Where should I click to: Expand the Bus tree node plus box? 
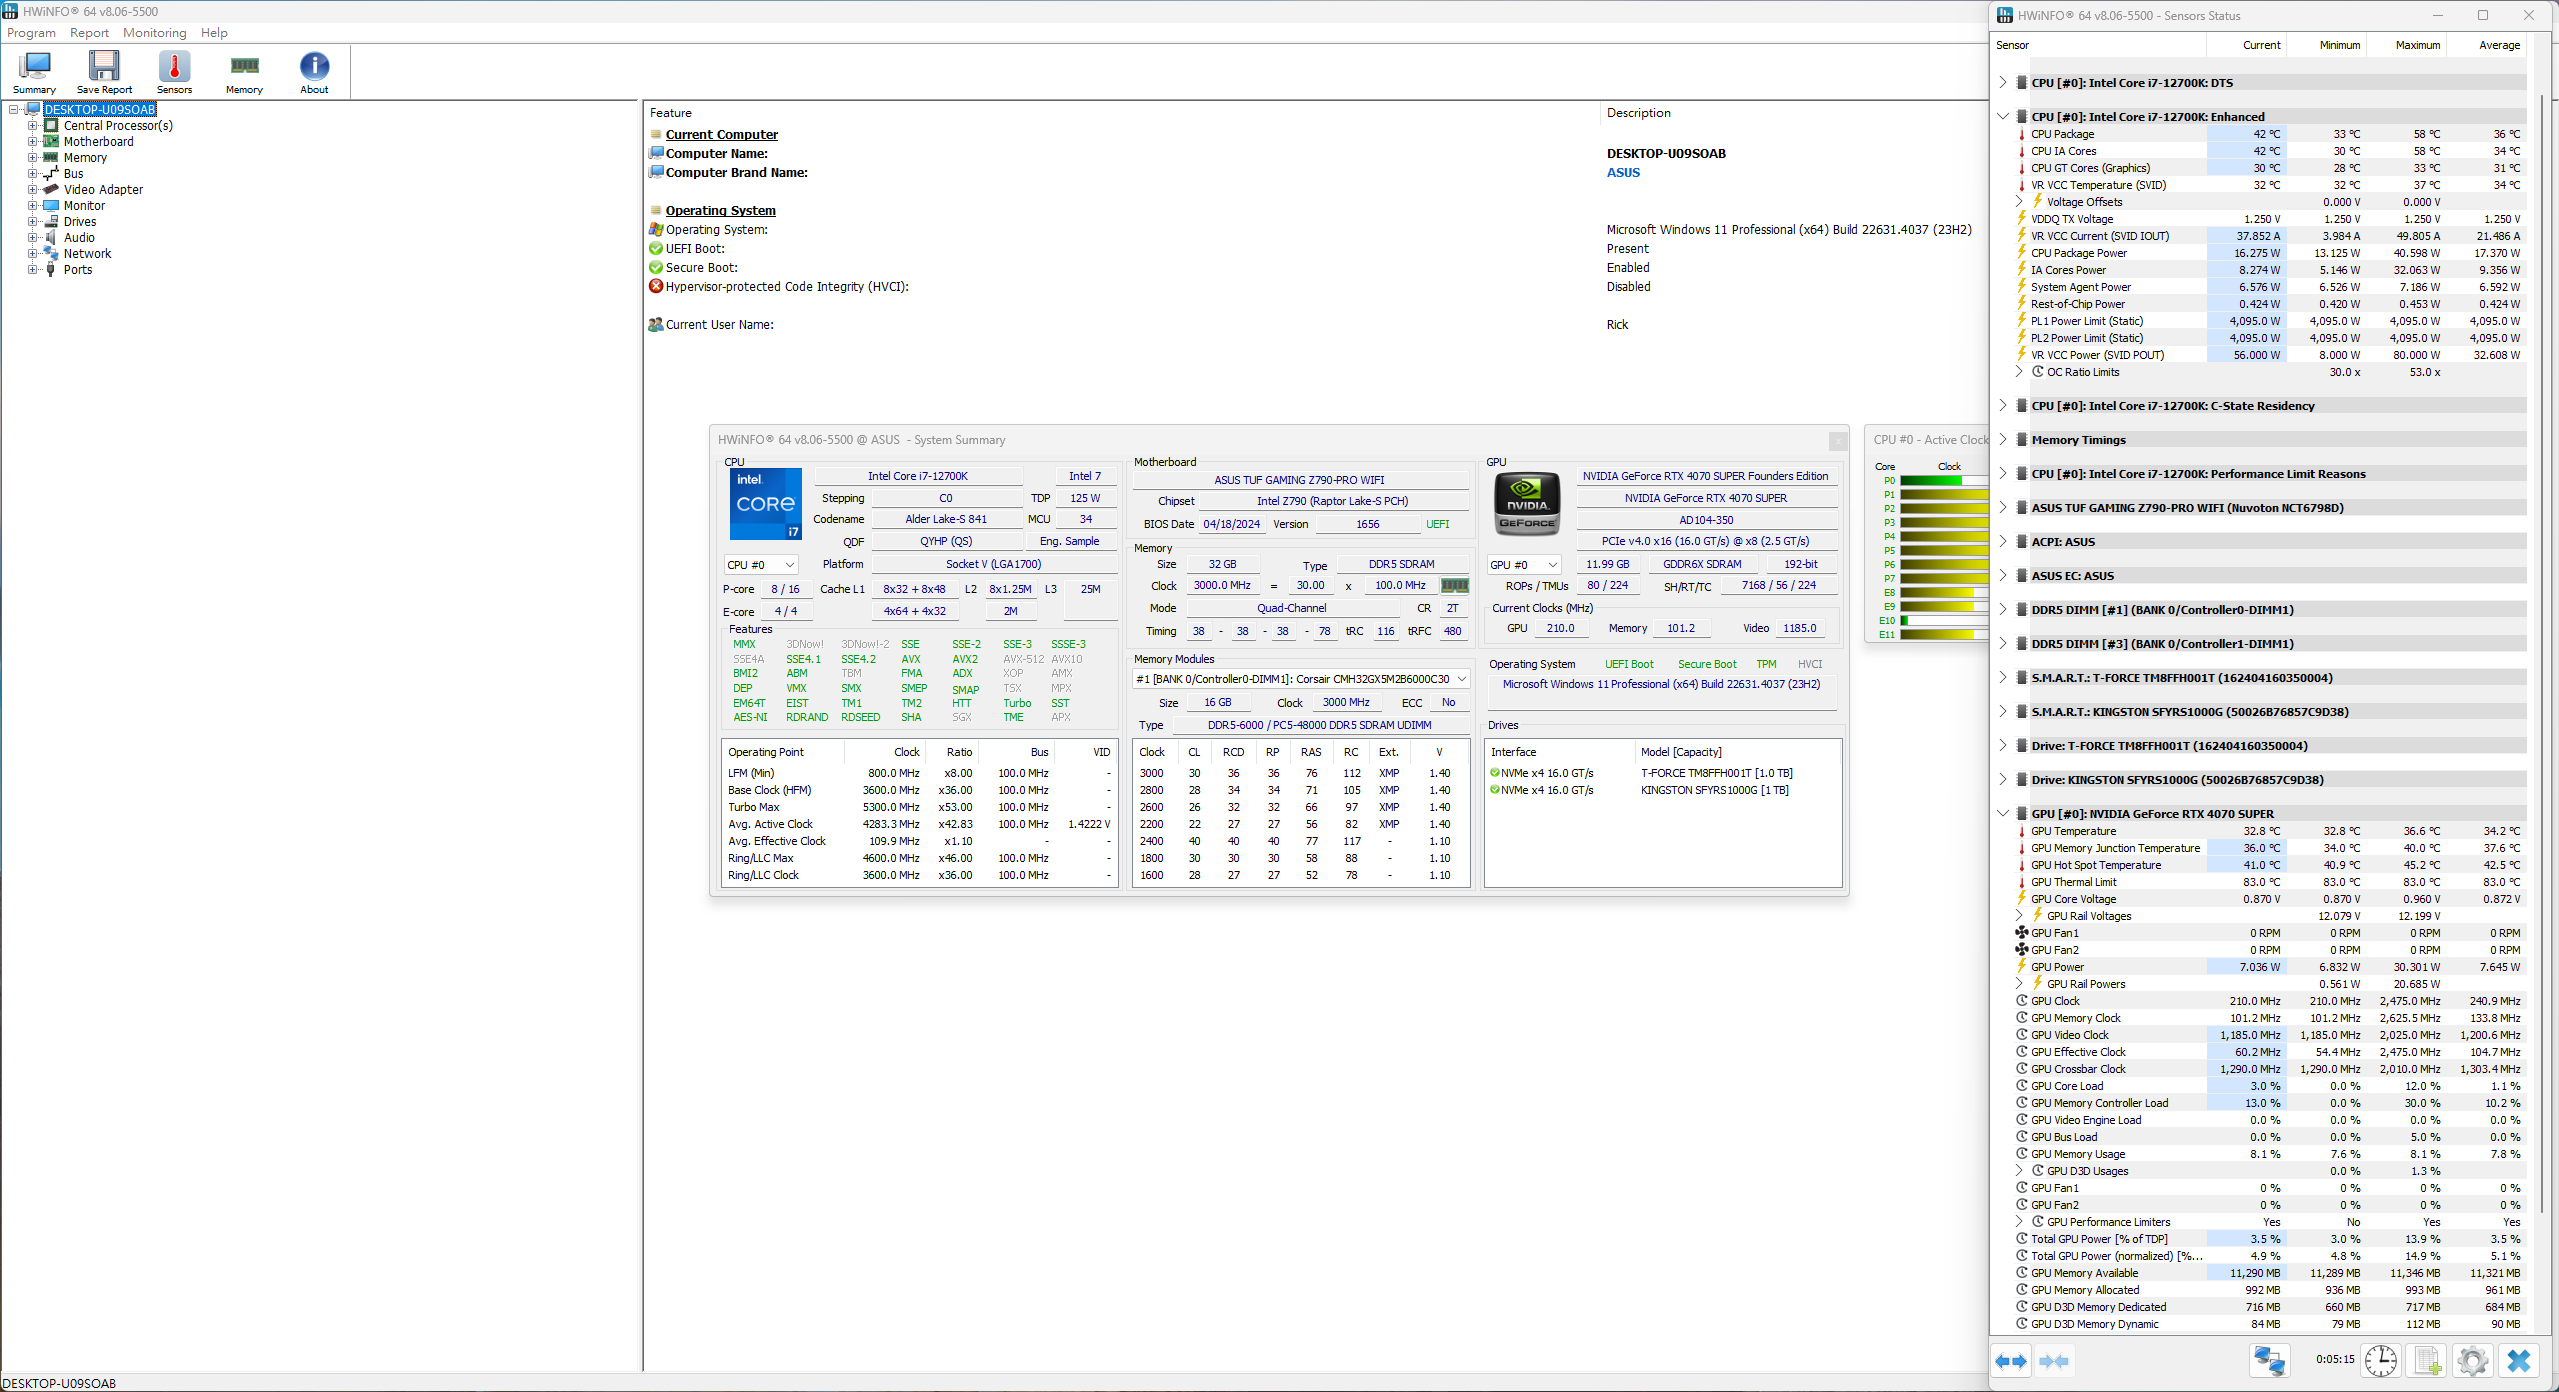point(32,174)
